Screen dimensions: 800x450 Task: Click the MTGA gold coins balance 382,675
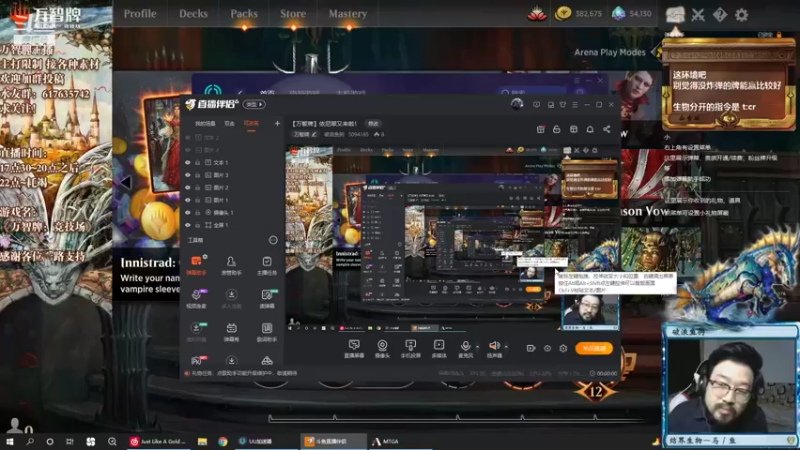579,14
